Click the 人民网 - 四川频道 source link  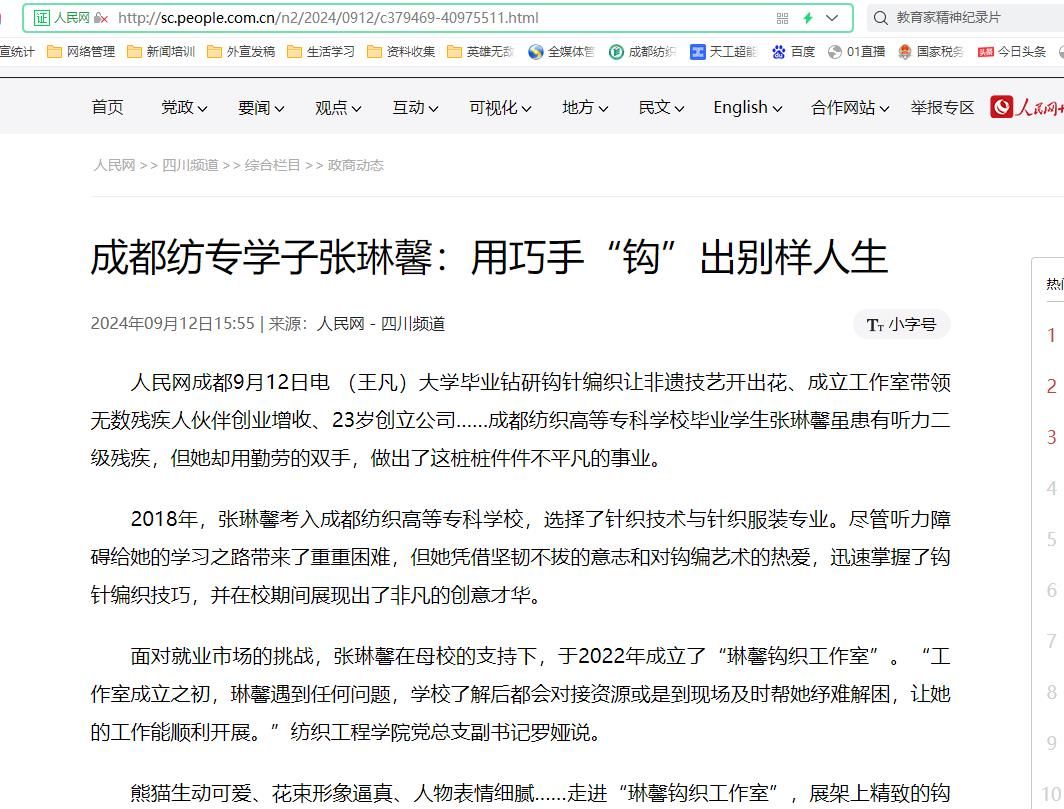point(381,324)
